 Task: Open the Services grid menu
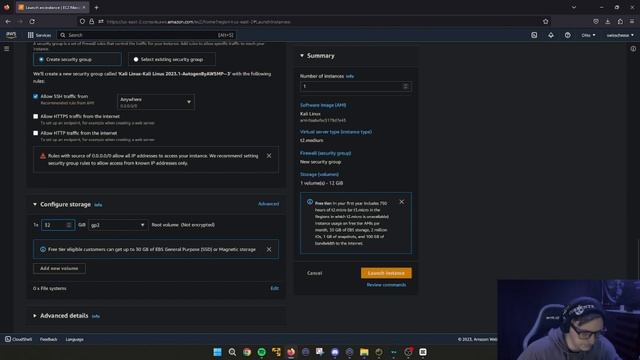[x=39, y=35]
